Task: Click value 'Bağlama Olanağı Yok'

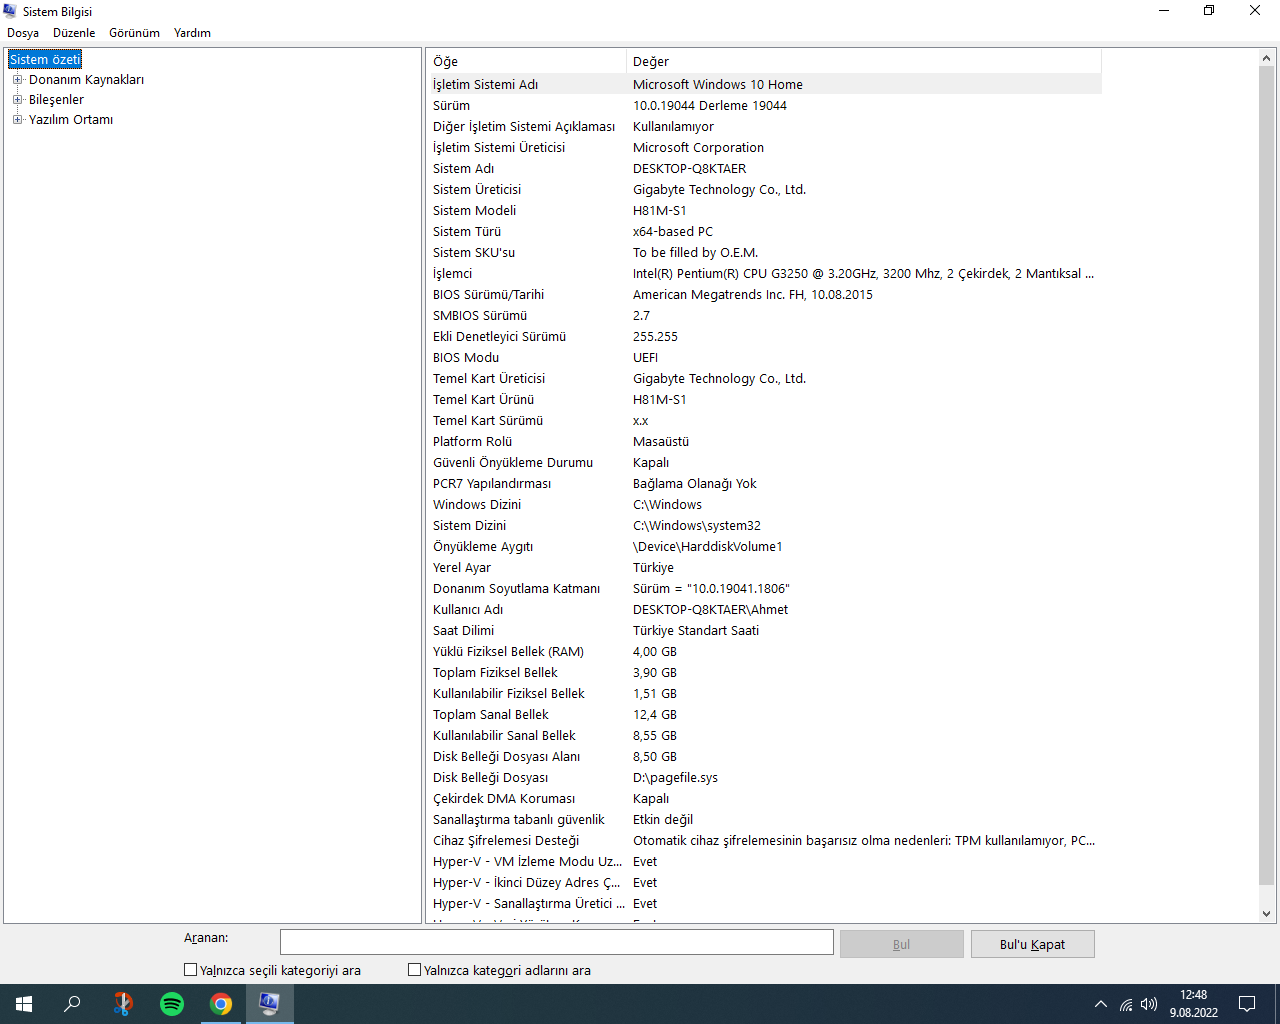Action: [x=695, y=484]
